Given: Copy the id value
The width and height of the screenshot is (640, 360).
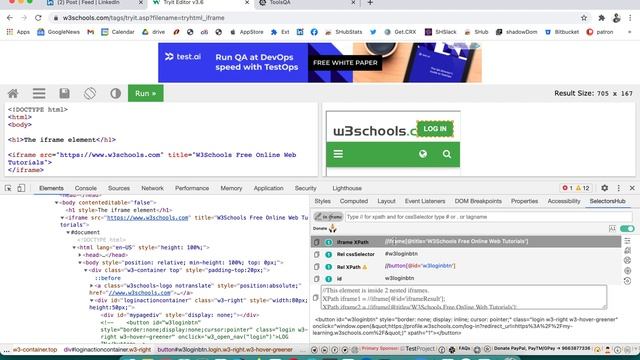Looking at the screenshot, I should pyautogui.click(x=316, y=279).
